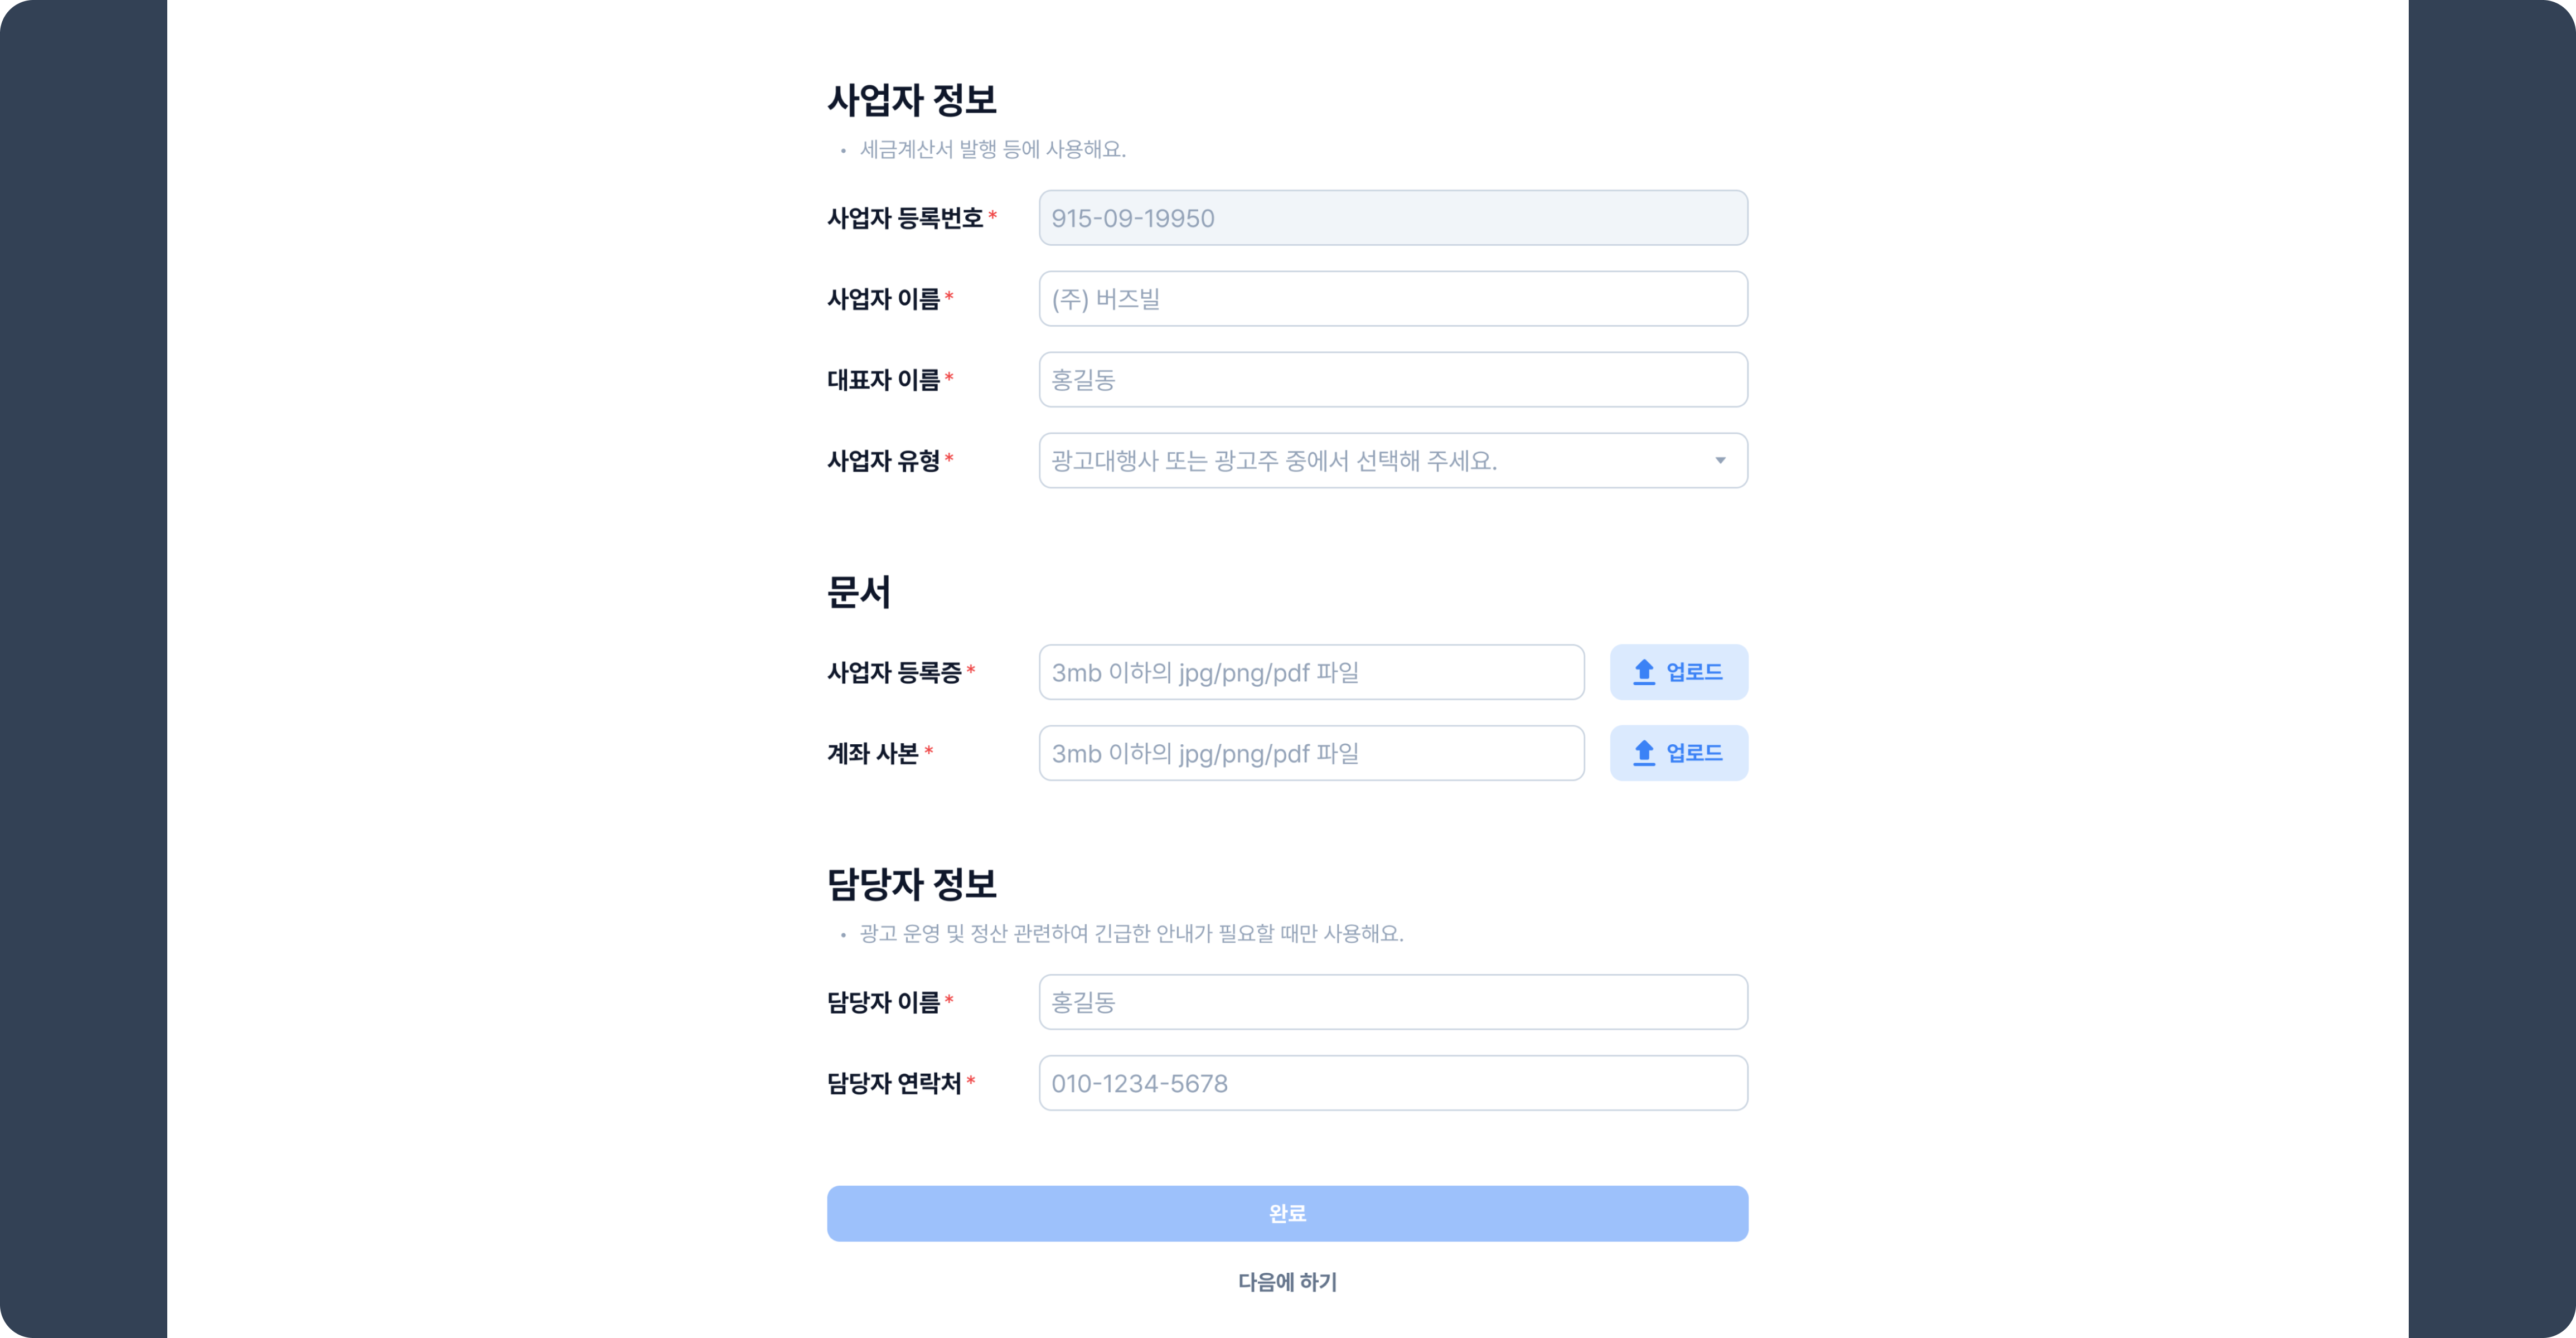Select the 사업자 등록번호 field showing 915-09-19950
Screen dimensions: 2576x1338
tap(1392, 218)
